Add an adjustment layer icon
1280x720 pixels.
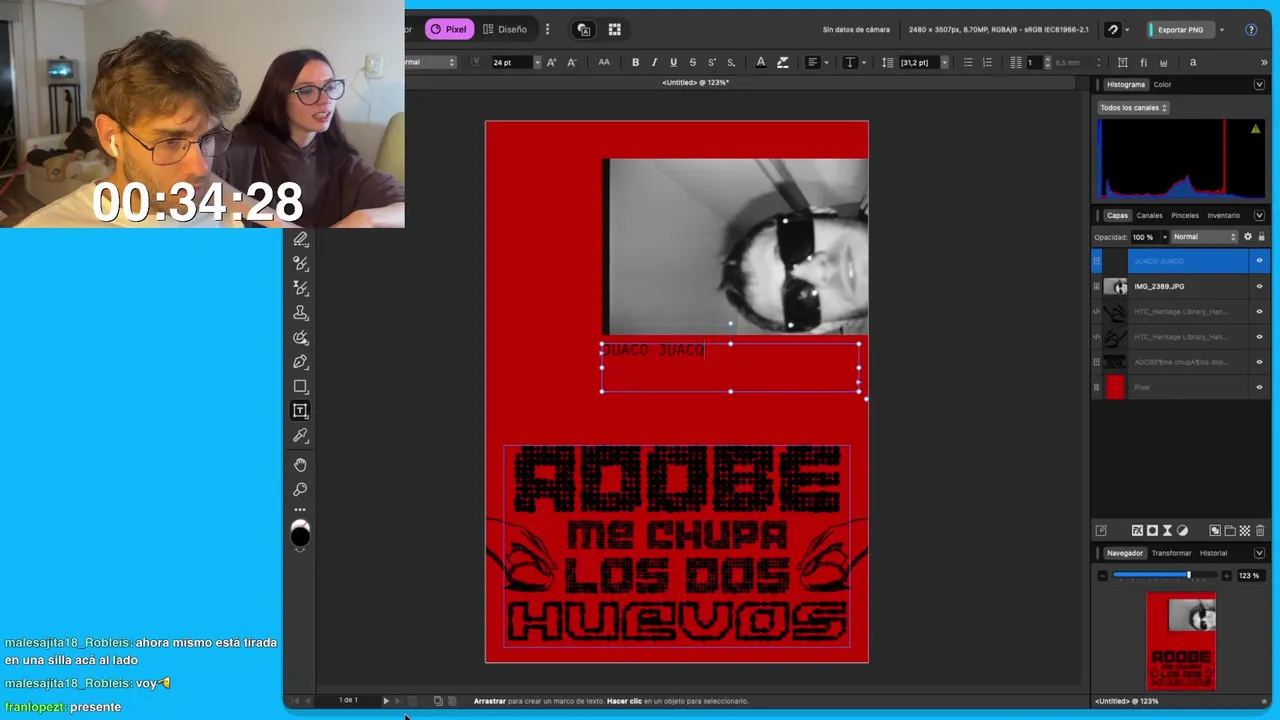pyautogui.click(x=1182, y=530)
